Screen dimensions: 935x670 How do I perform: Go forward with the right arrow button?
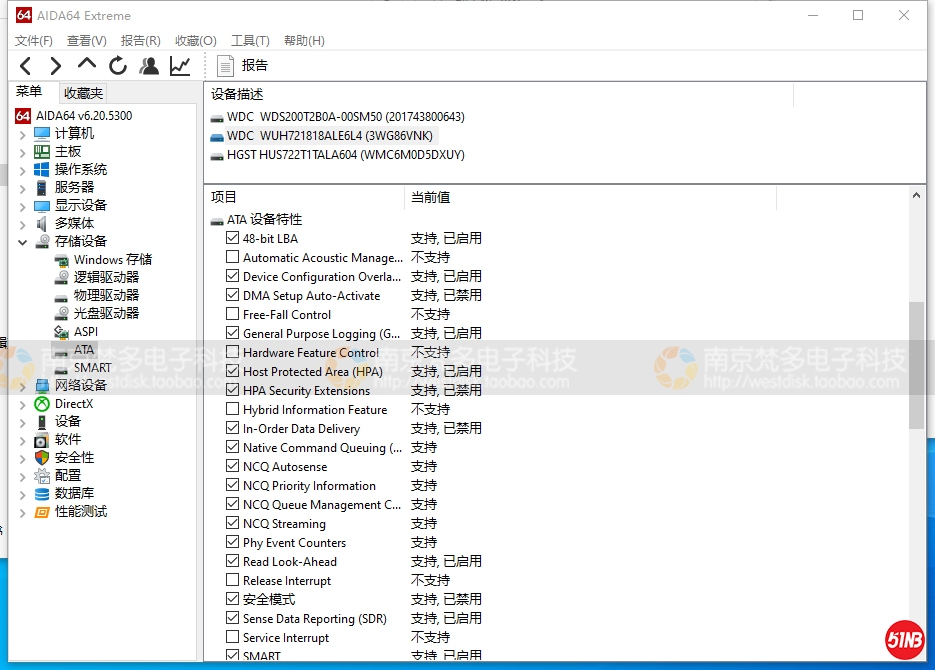pos(55,66)
